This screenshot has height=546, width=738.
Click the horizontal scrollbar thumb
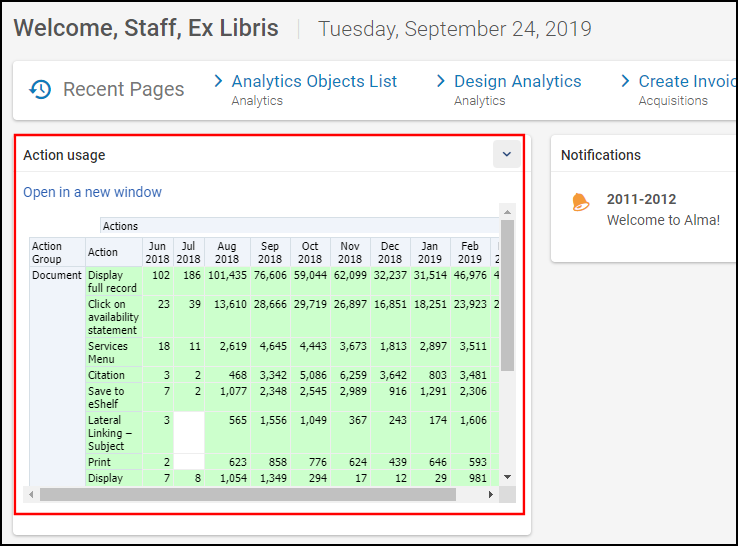[x=247, y=494]
